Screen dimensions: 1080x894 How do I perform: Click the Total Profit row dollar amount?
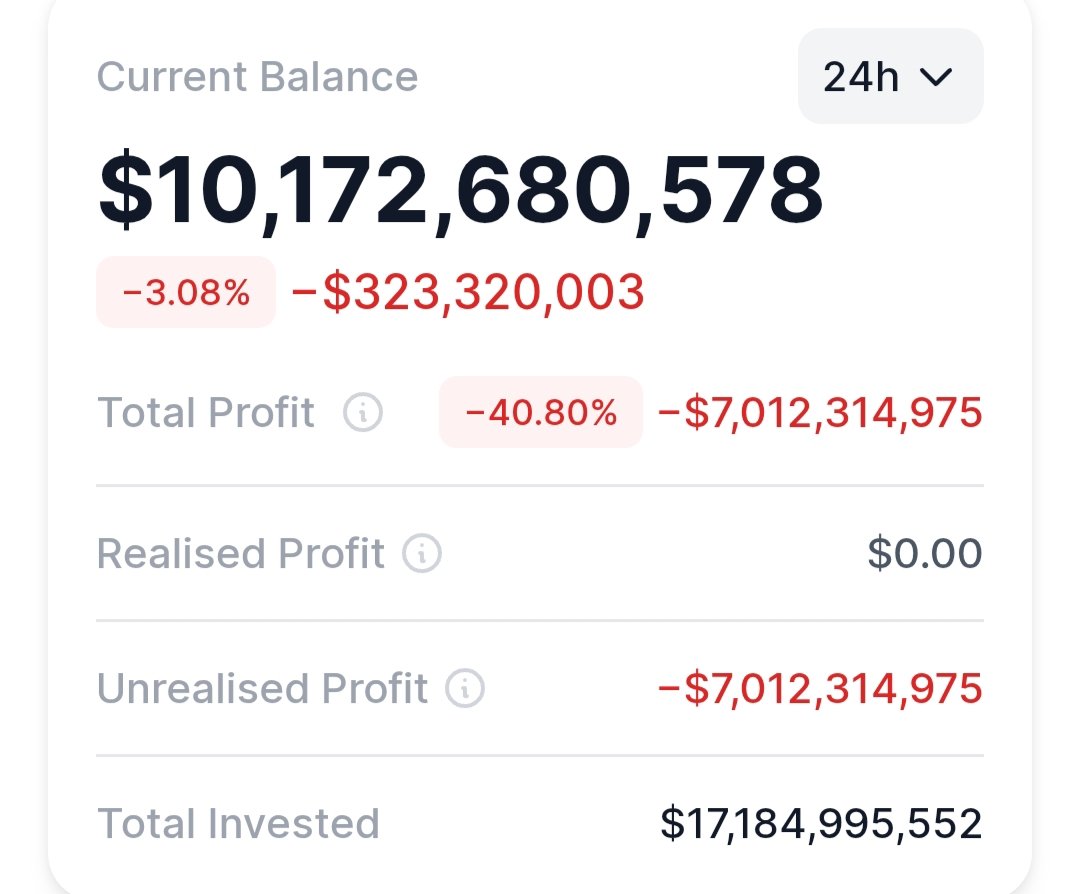coord(820,412)
